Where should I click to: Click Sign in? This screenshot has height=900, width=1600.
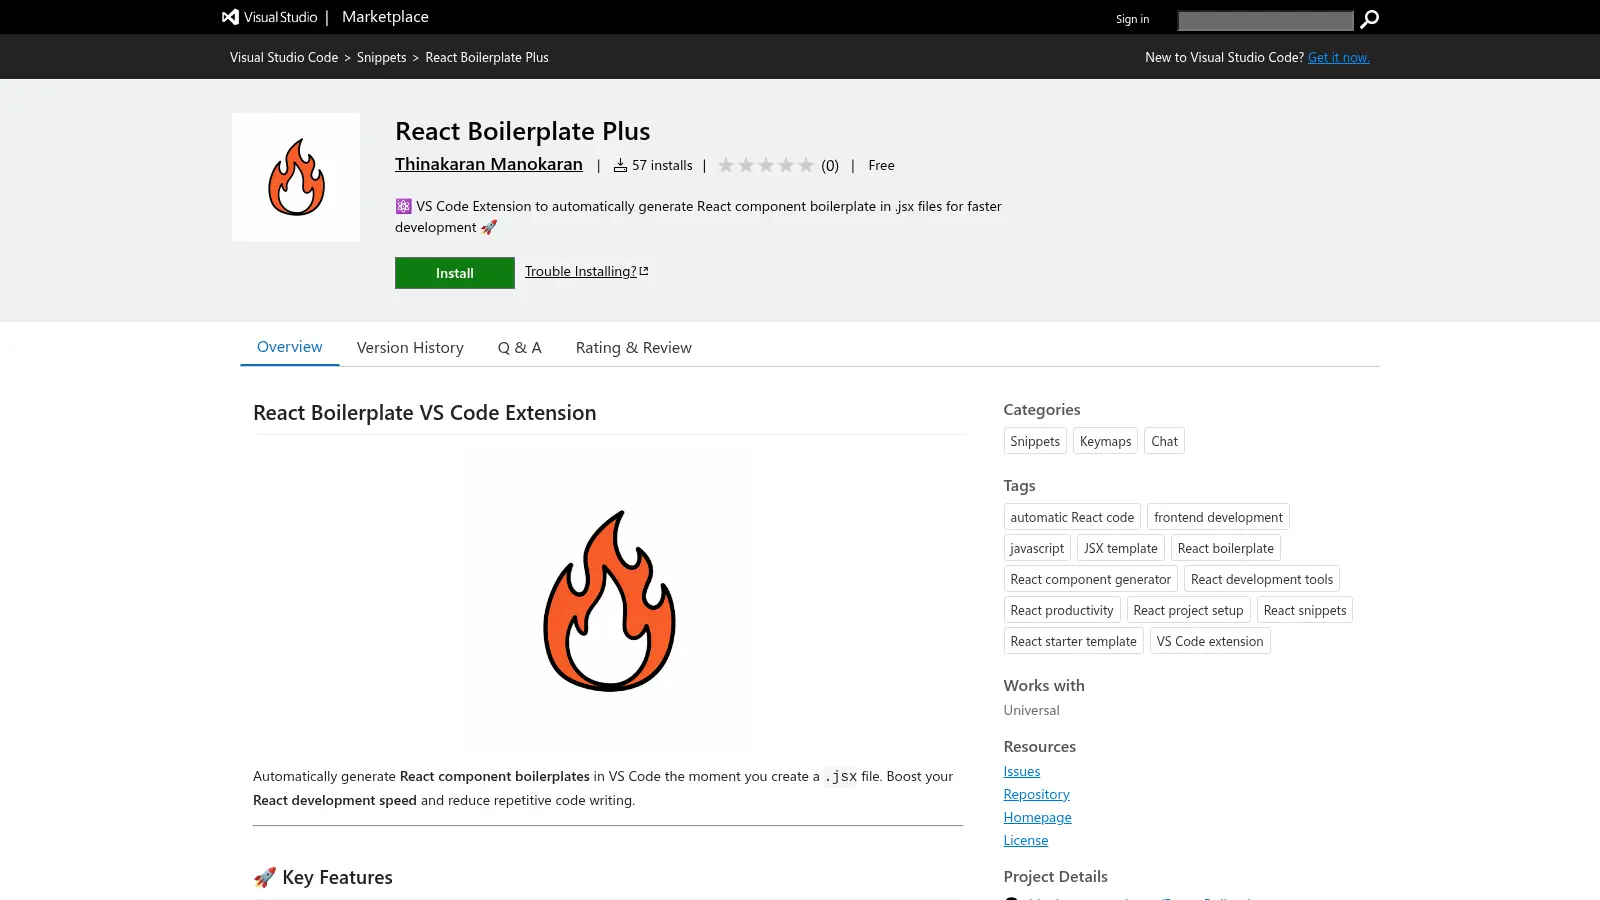1132,19
